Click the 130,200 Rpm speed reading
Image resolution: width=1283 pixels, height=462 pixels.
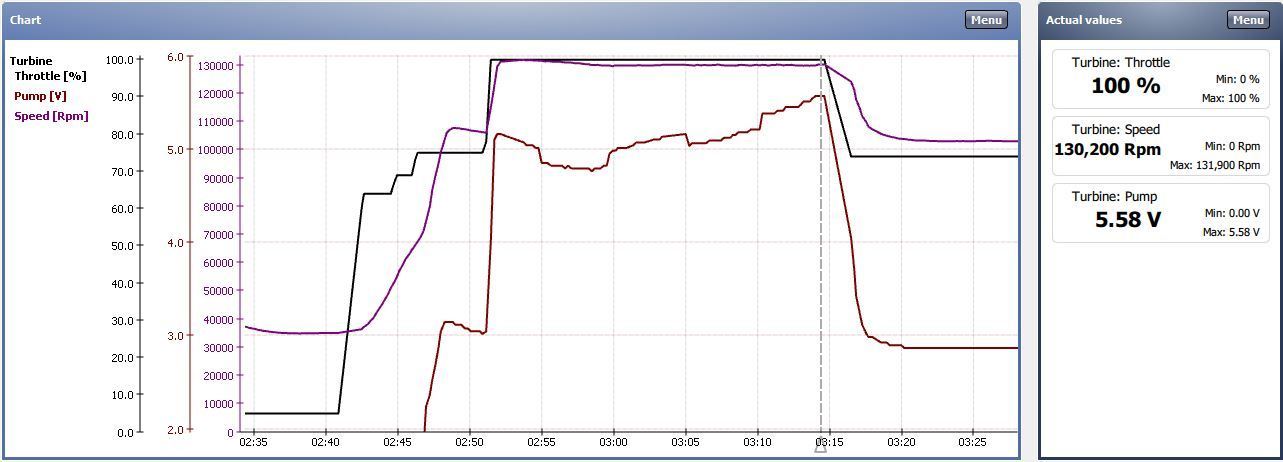(x=1107, y=150)
